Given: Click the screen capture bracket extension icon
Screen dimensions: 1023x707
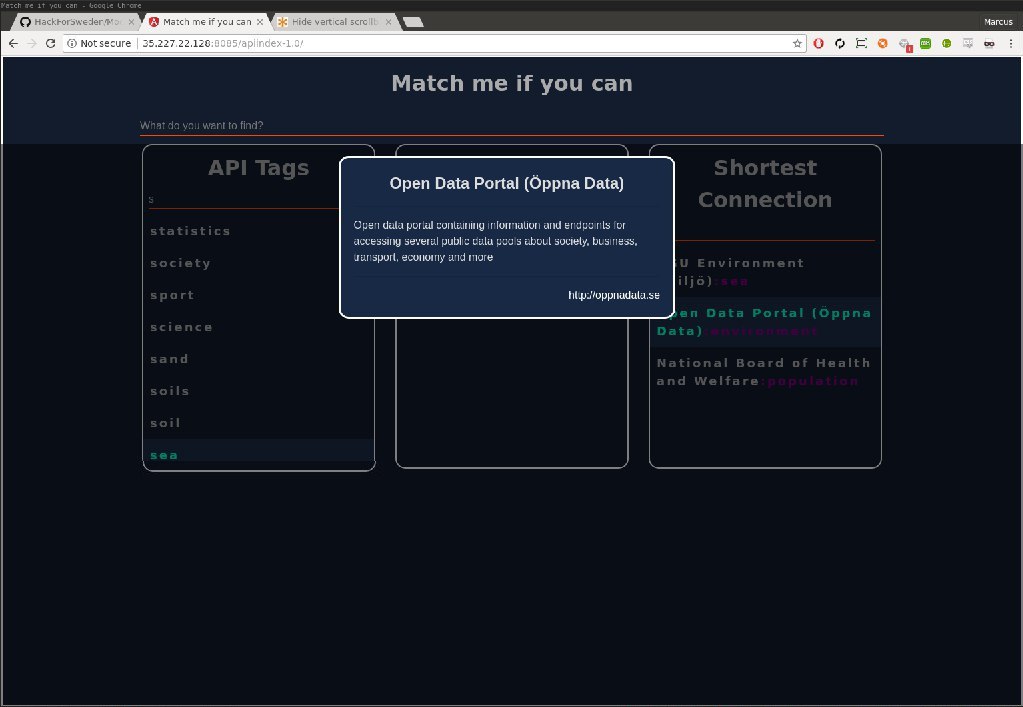Looking at the screenshot, I should [861, 43].
